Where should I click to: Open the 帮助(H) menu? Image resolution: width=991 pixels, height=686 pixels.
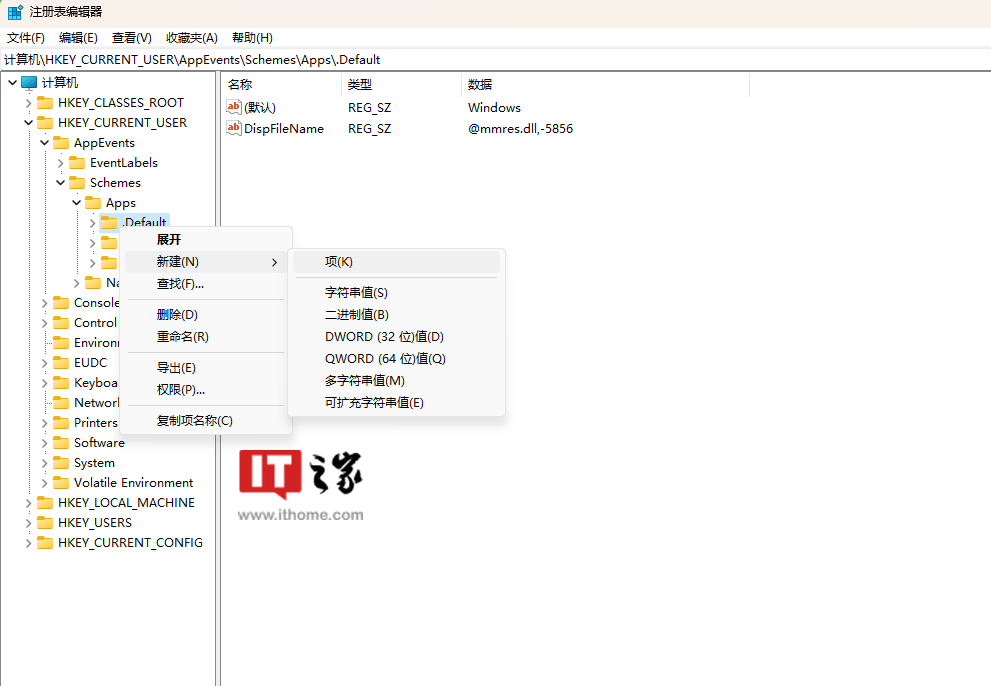(x=252, y=38)
